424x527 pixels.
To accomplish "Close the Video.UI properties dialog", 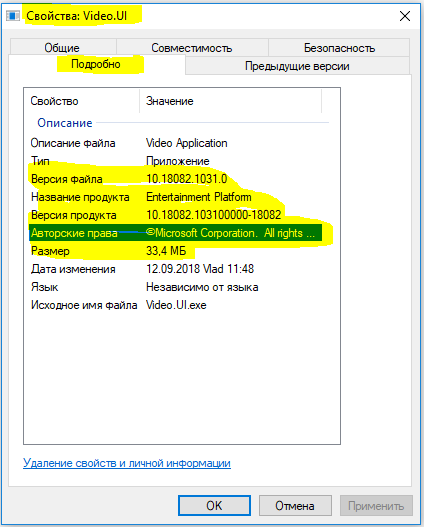I will (x=405, y=16).
